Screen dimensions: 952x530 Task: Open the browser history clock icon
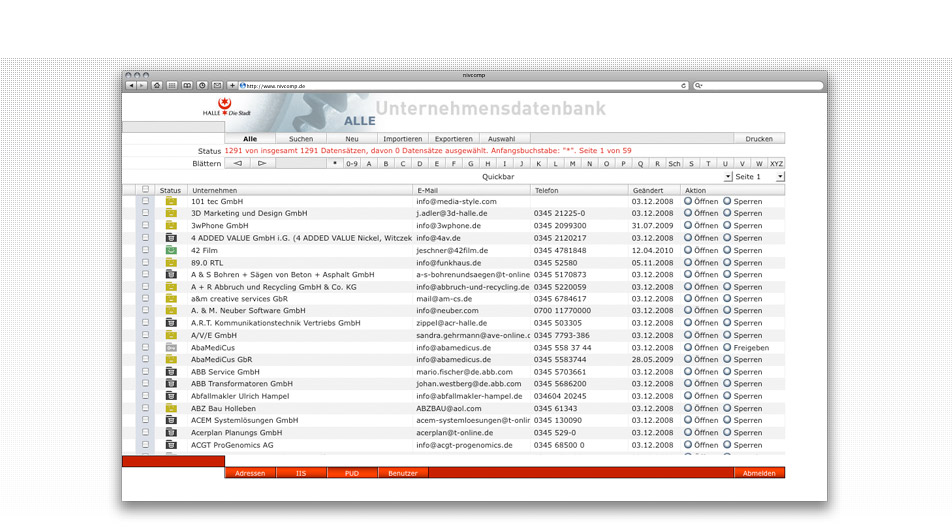(202, 86)
